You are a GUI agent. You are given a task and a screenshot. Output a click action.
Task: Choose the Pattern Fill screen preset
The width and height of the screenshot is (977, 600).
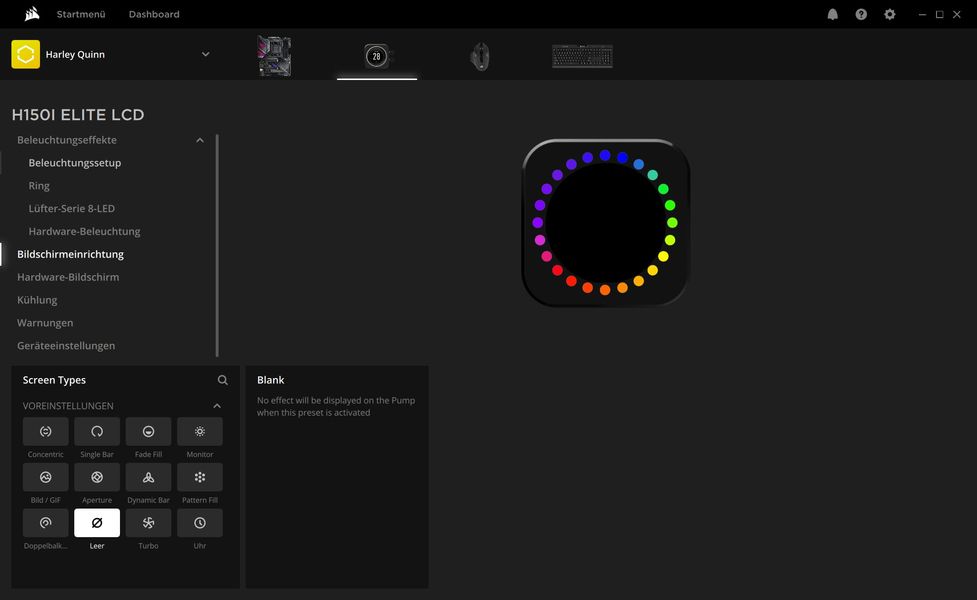coord(199,477)
